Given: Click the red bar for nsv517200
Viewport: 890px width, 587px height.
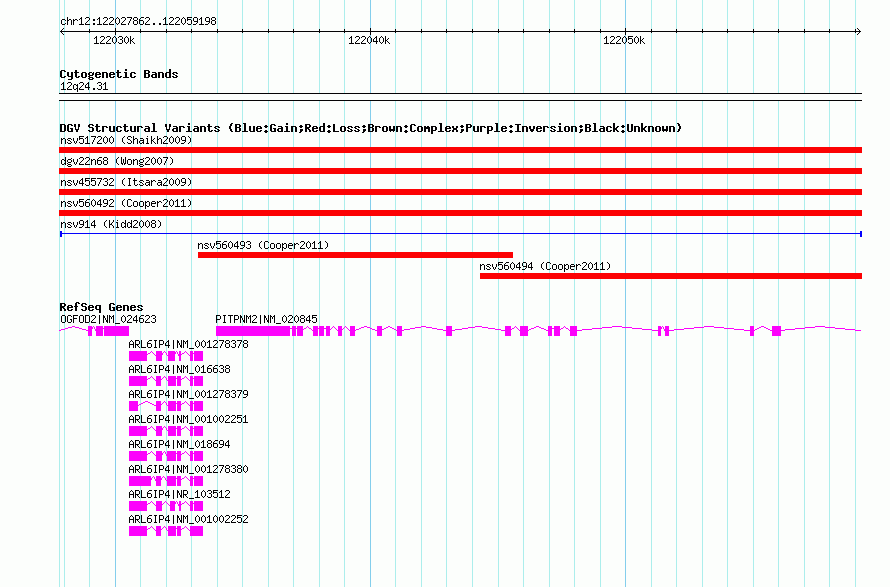Looking at the screenshot, I should pos(460,150).
